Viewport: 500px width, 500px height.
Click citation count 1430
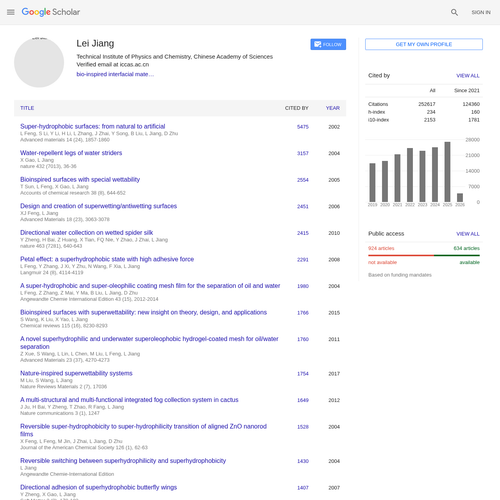[x=303, y=461]
